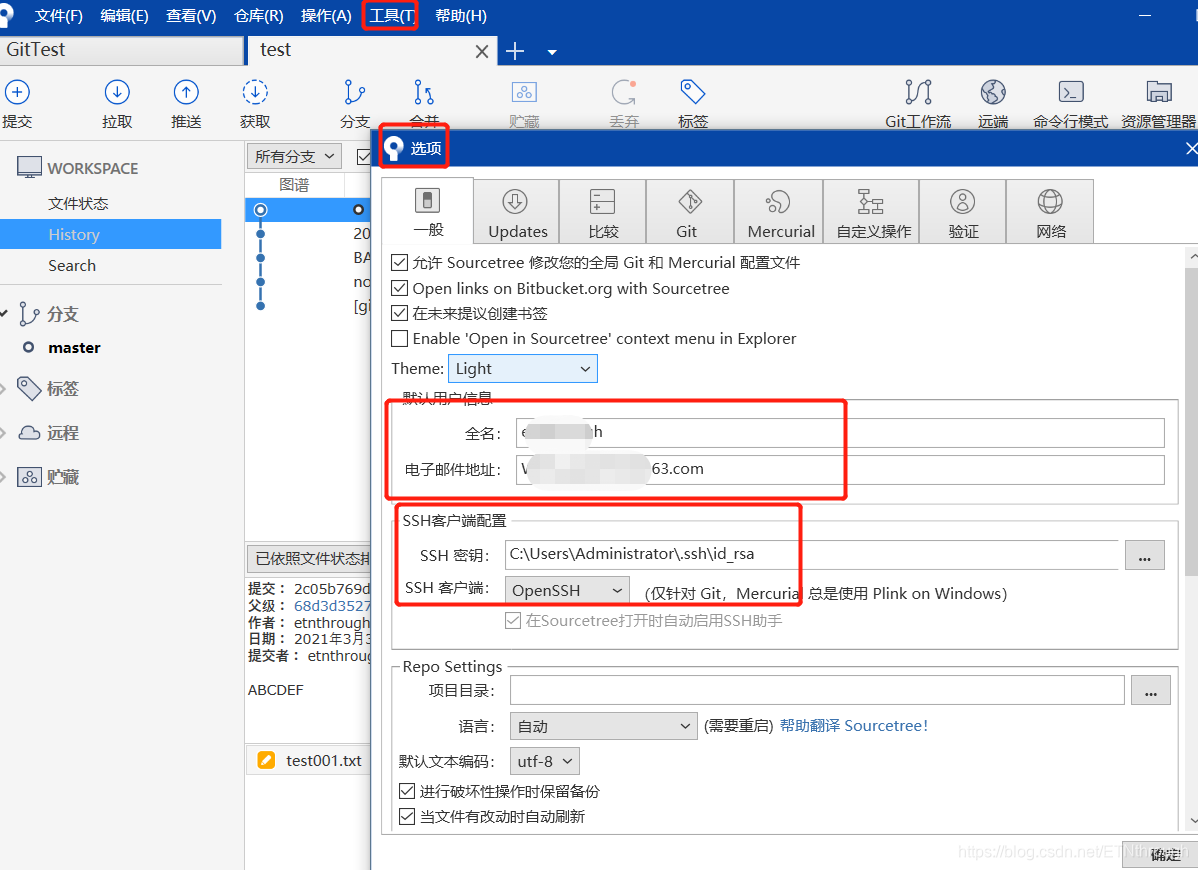Open the 操作(A) menu
The height and width of the screenshot is (870, 1198).
point(325,16)
